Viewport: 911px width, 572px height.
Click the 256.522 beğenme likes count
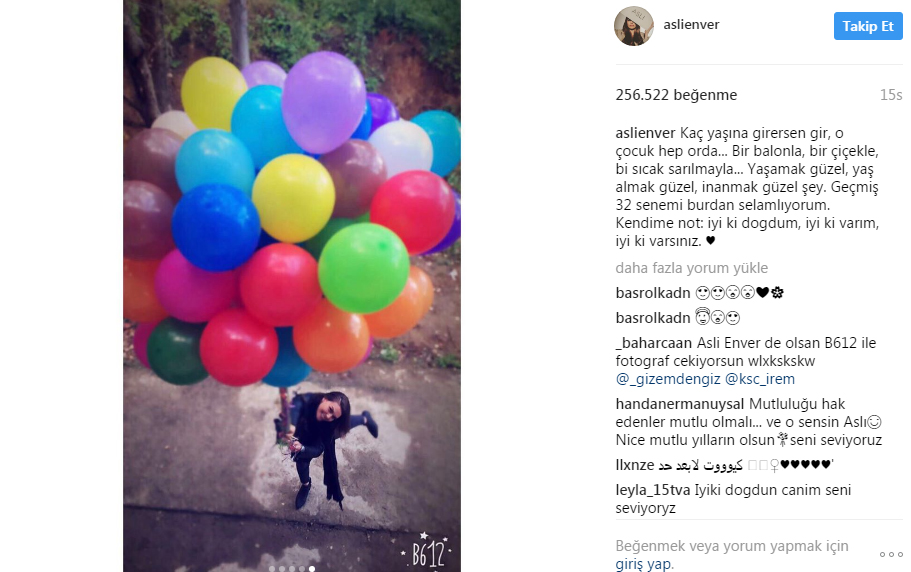676,95
